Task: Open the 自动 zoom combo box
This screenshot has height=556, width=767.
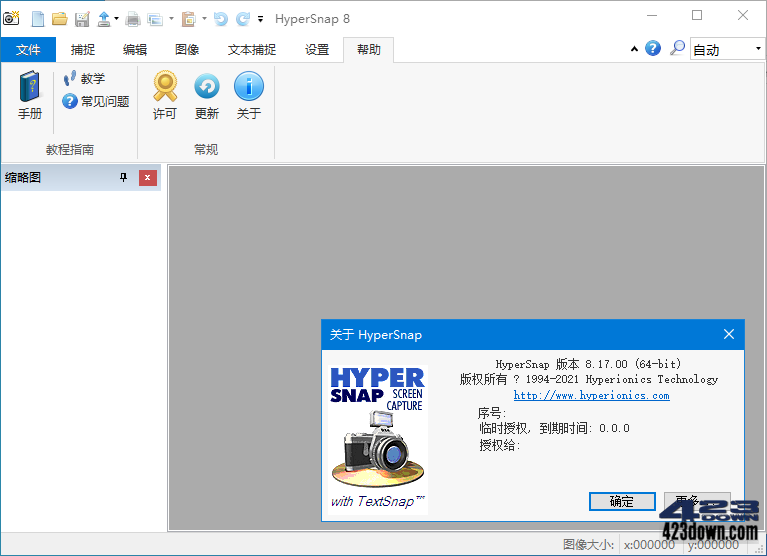Action: click(x=727, y=49)
